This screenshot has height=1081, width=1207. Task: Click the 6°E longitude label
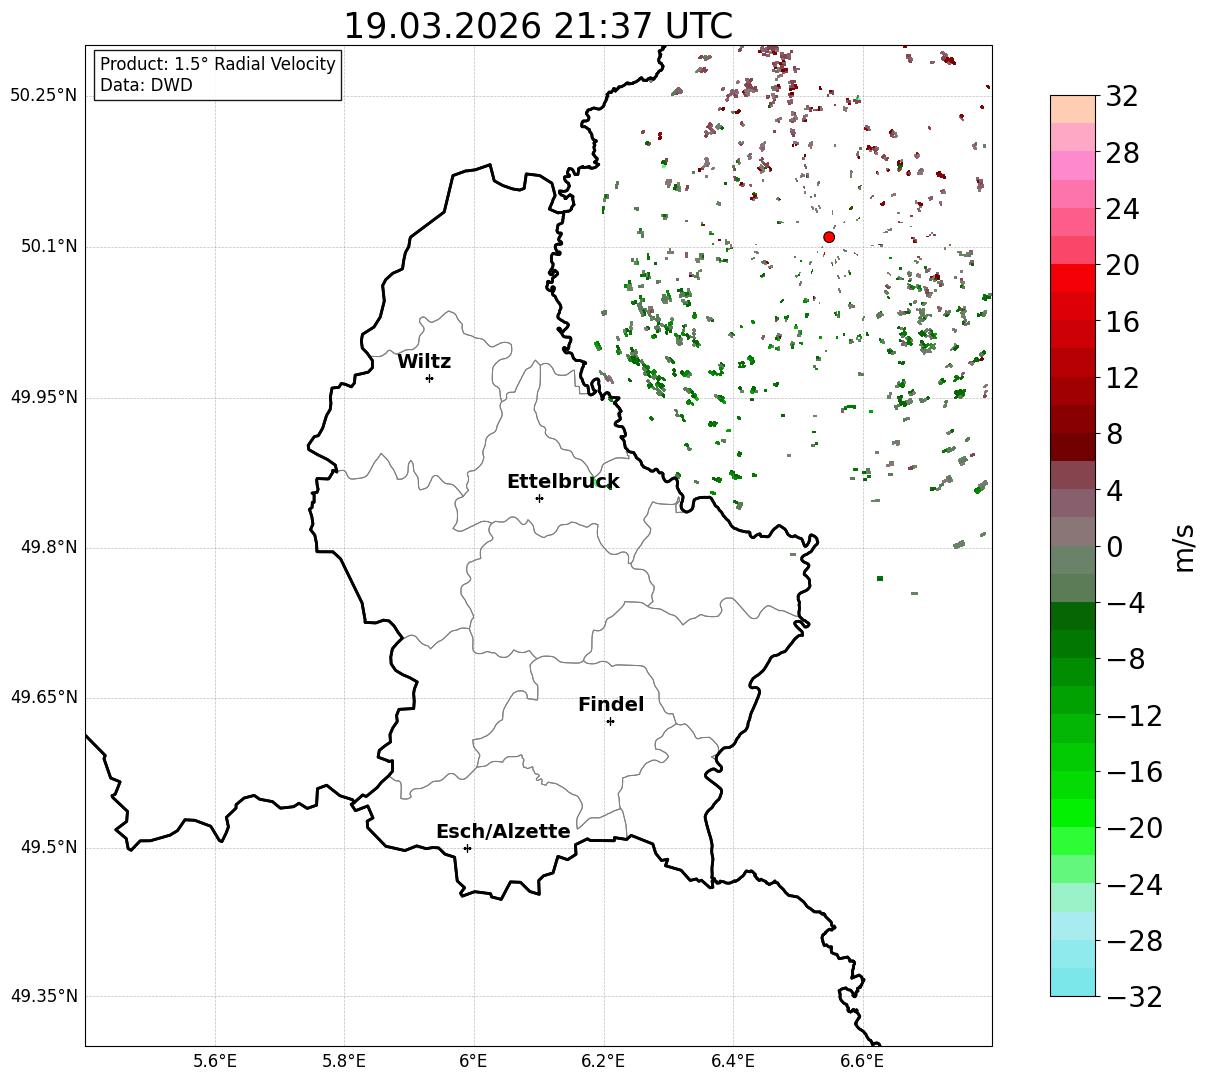tap(474, 1062)
